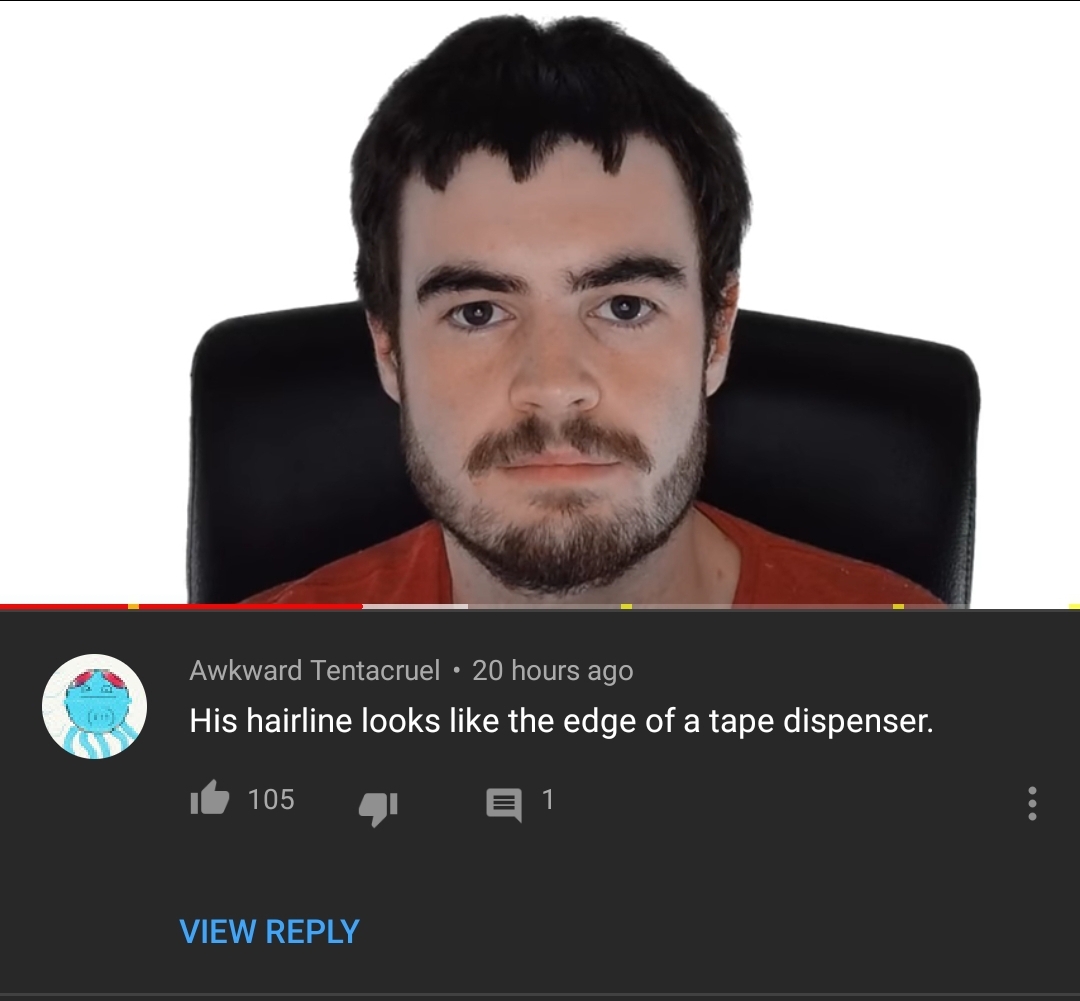Seek into the light gray buffered section
Screen dimensions: 1080x1001
tap(415, 606)
